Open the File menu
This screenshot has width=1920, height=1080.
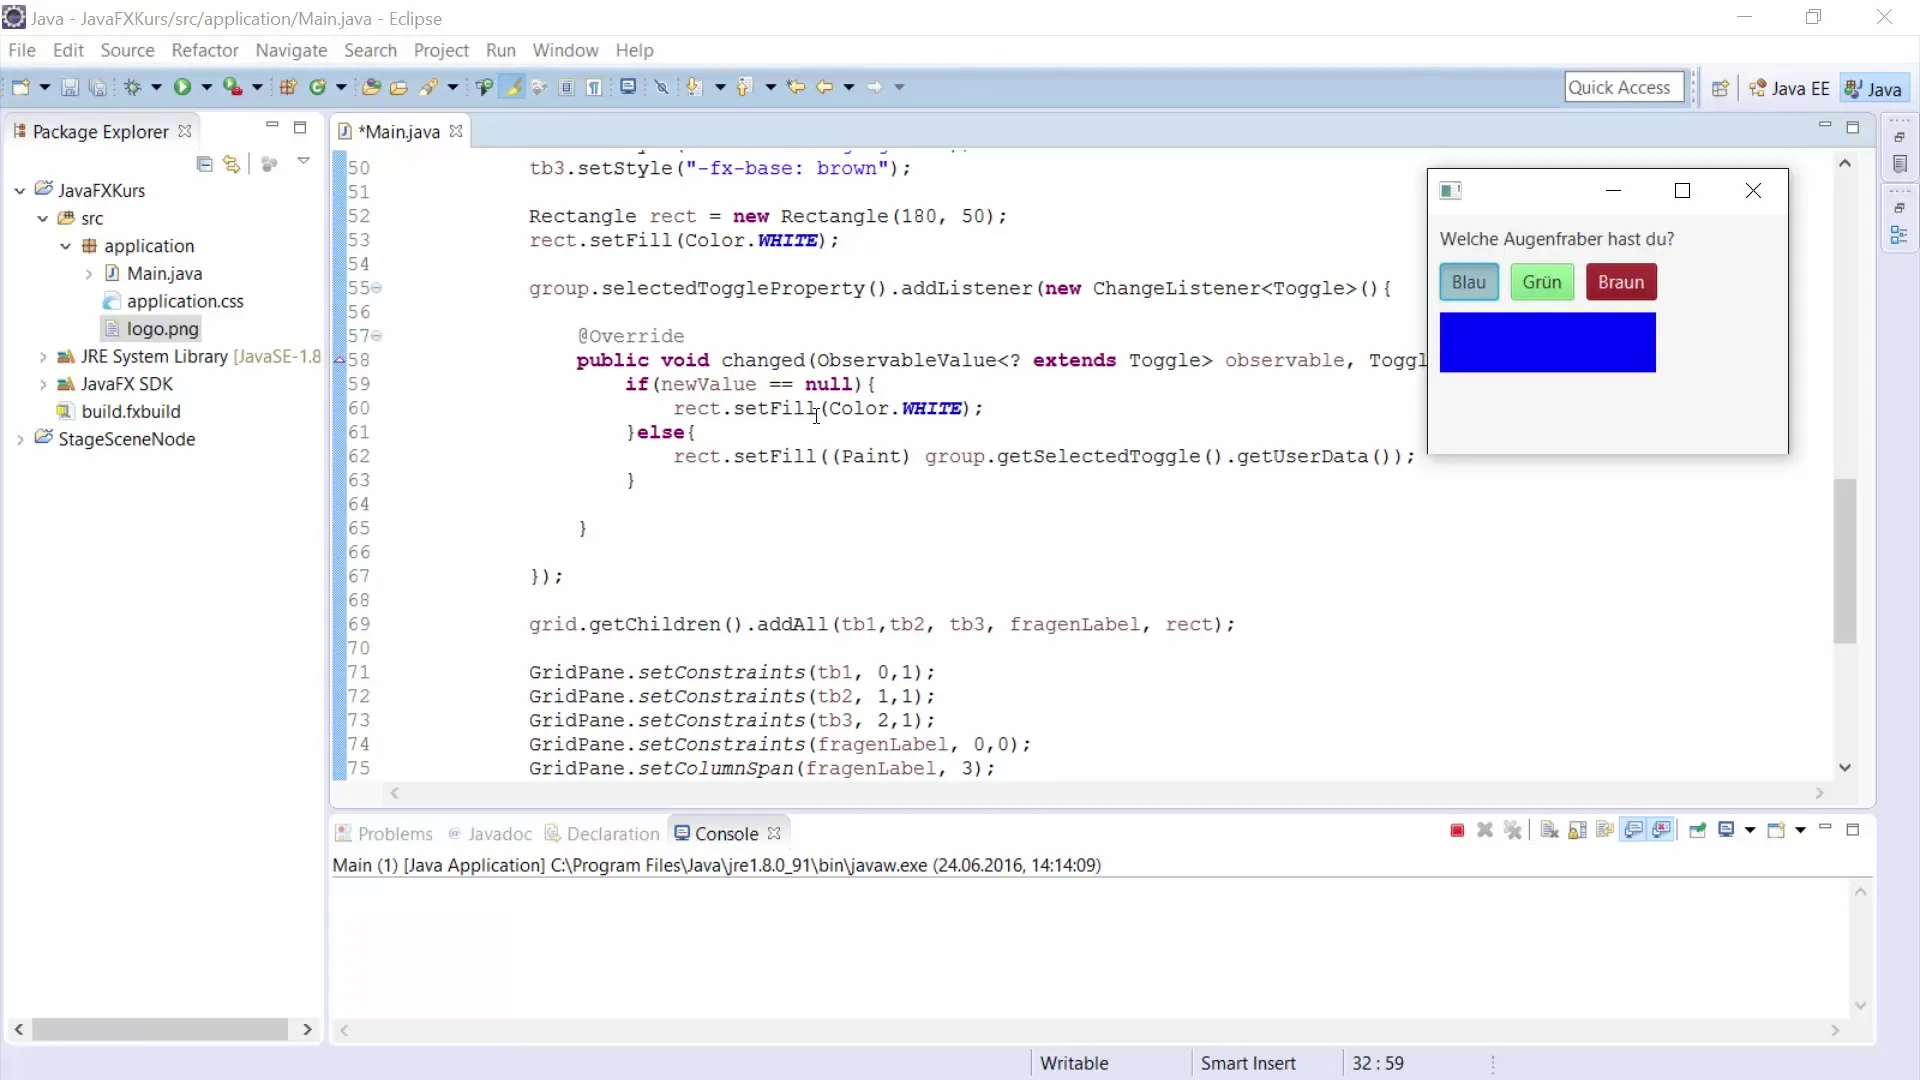point(21,50)
